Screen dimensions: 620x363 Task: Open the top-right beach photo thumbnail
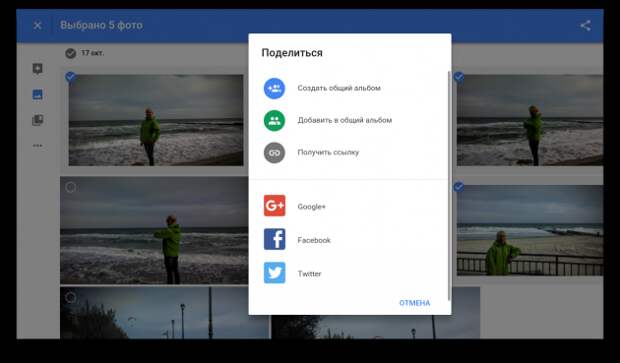530,120
